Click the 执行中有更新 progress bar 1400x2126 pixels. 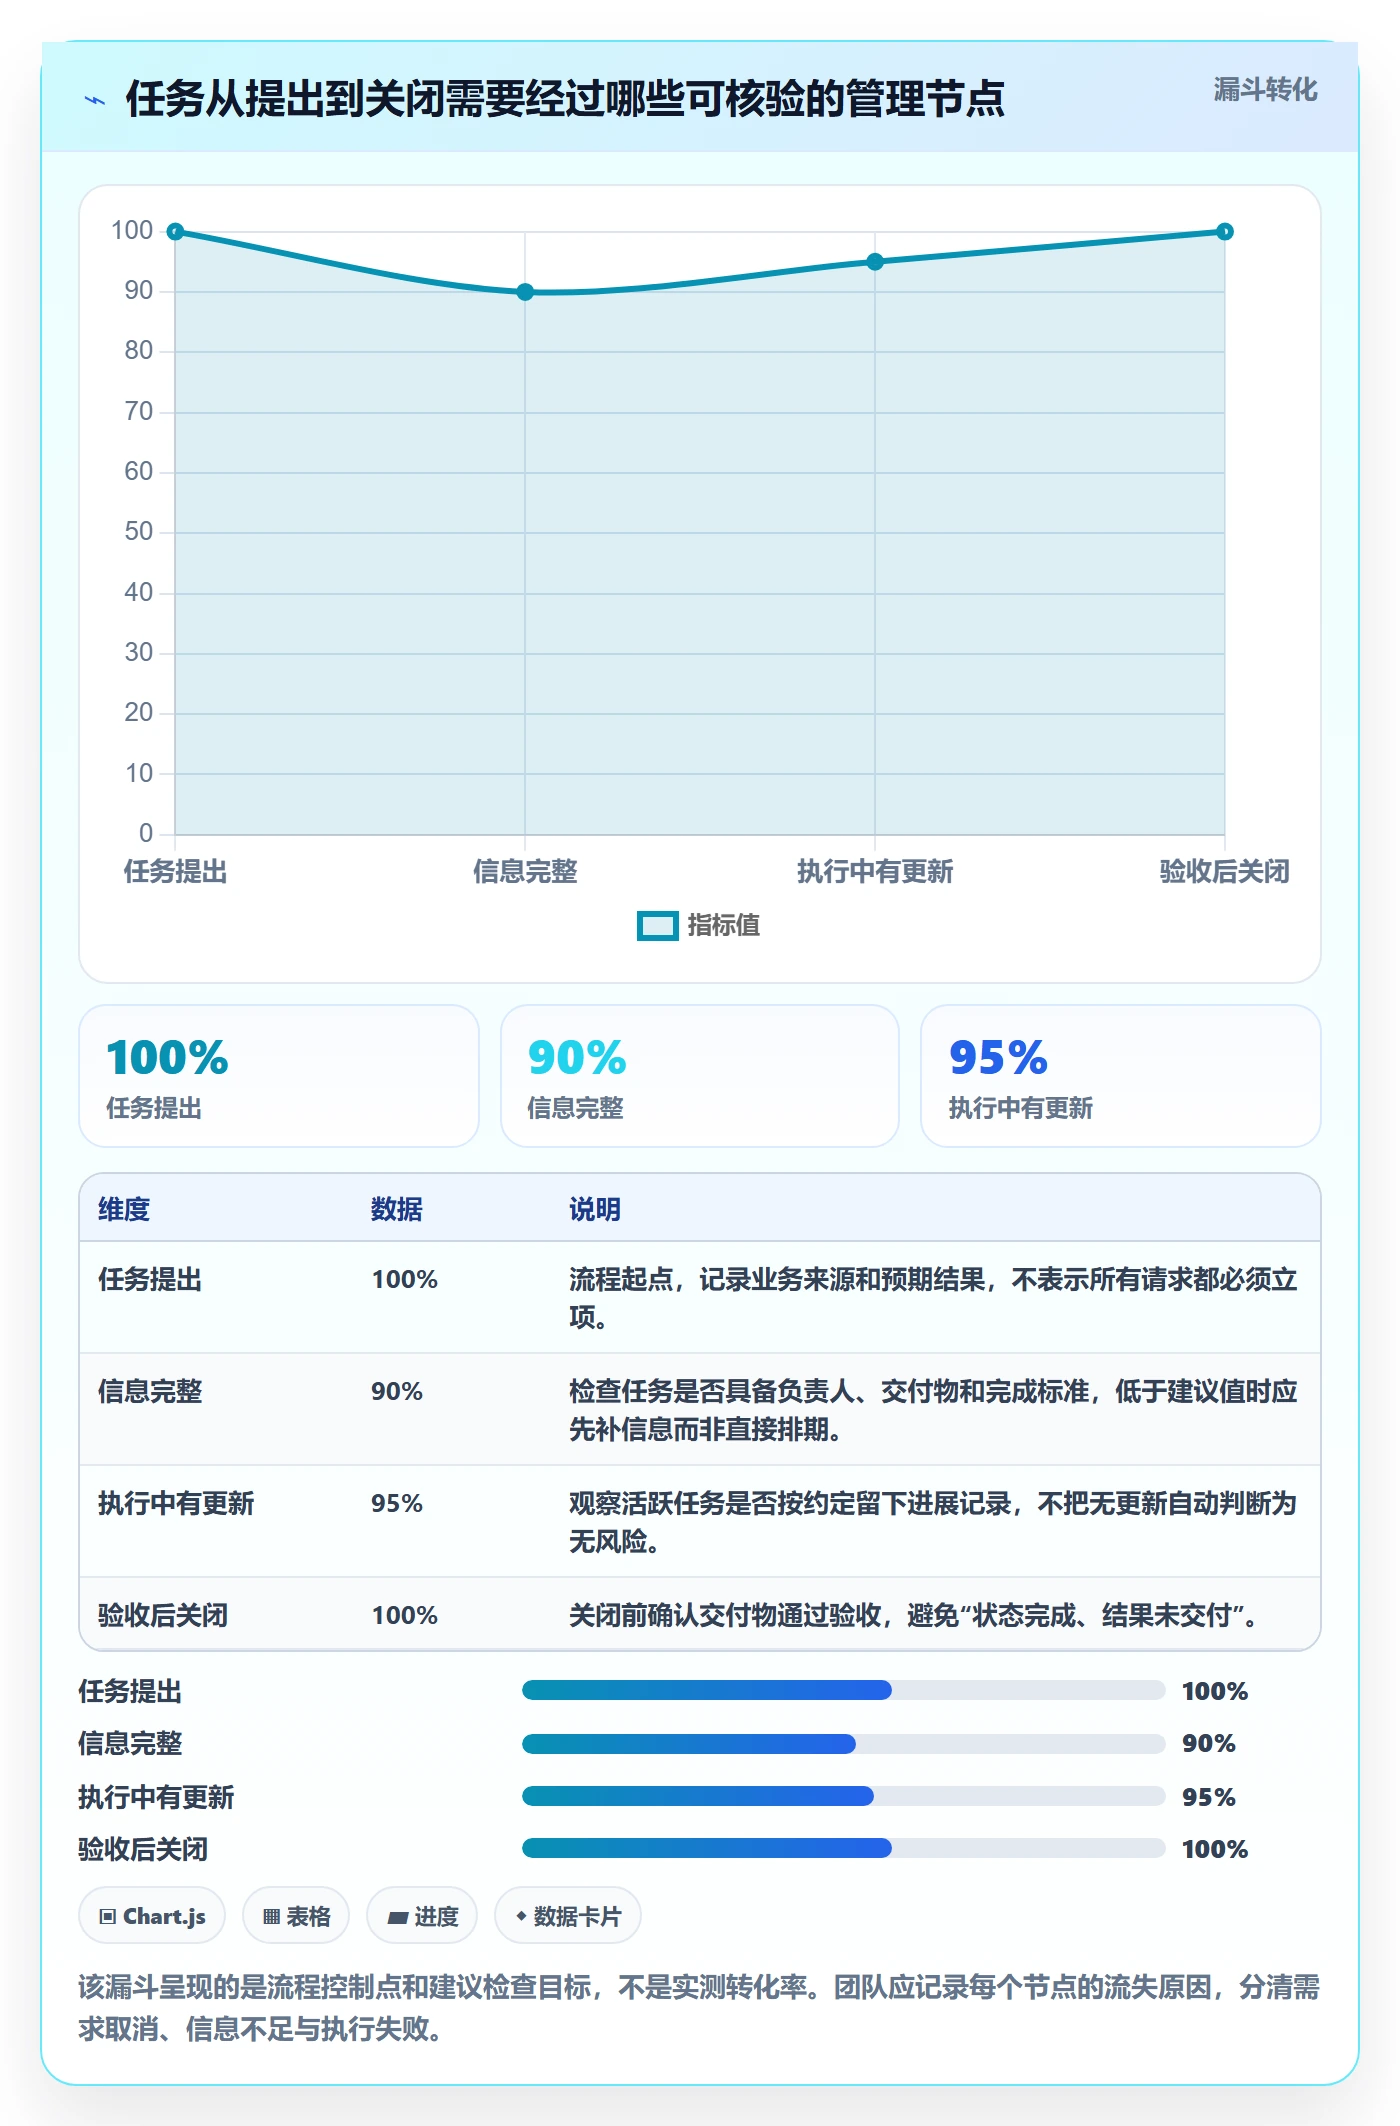[x=843, y=1797]
